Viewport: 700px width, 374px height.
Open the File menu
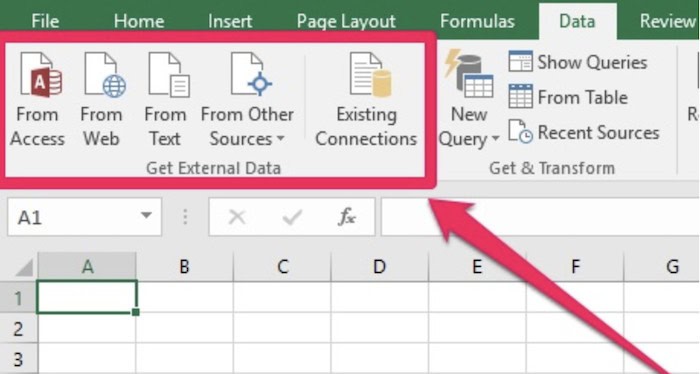pyautogui.click(x=45, y=21)
